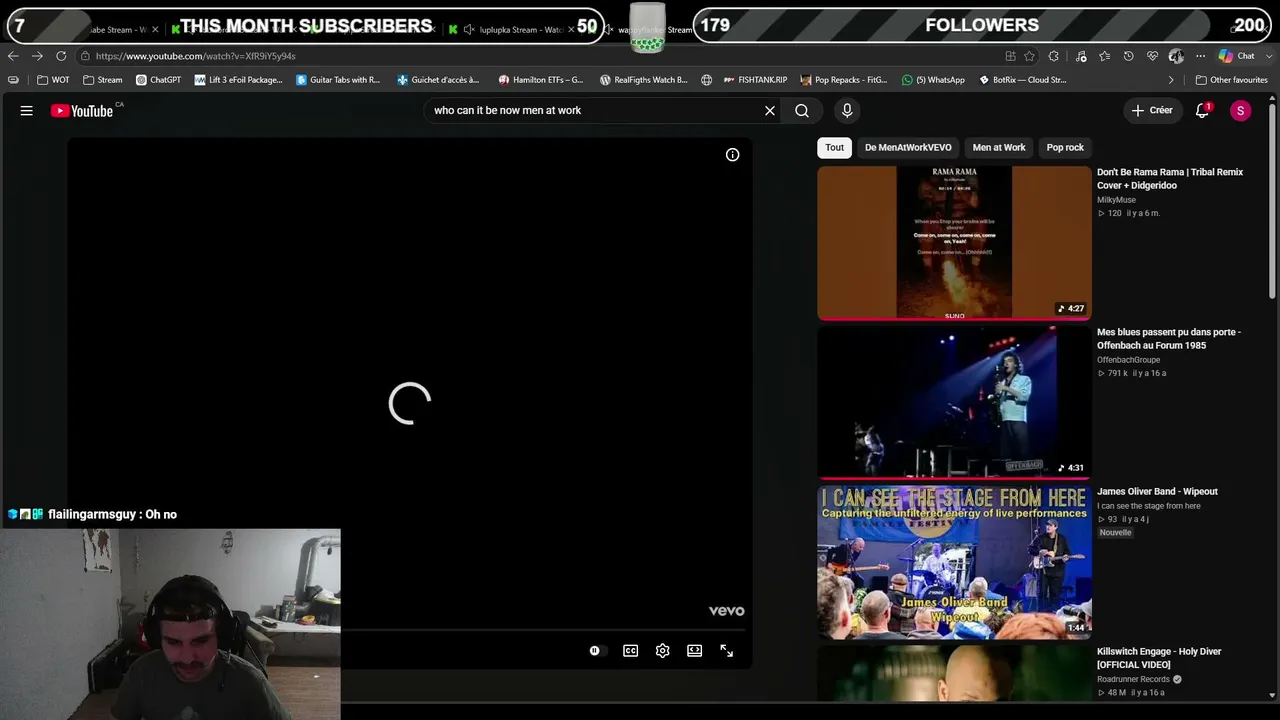
Task: Show video info card icon
Action: [733, 154]
